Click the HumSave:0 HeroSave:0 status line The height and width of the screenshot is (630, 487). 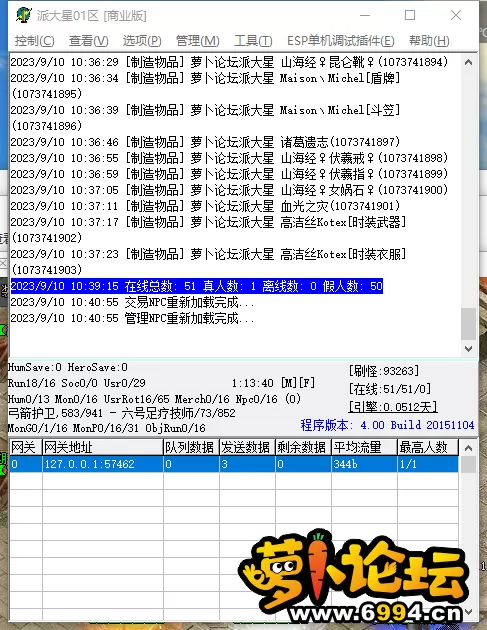68,367
